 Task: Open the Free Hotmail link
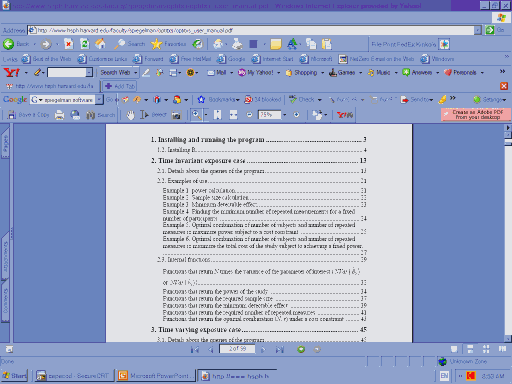[190, 59]
